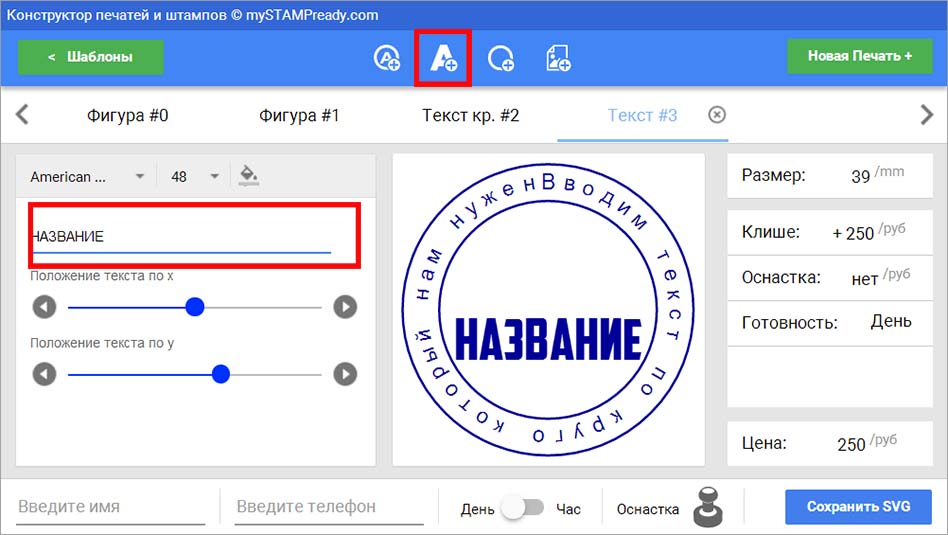Switch to the Фигура #1 tab
The height and width of the screenshot is (535, 948).
[299, 115]
